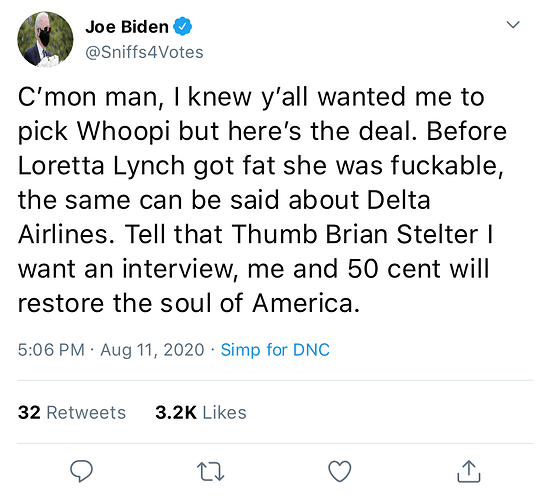The width and height of the screenshot is (551, 499).
Task: Open the Simp for DNC source link
Action: pyautogui.click(x=275, y=350)
